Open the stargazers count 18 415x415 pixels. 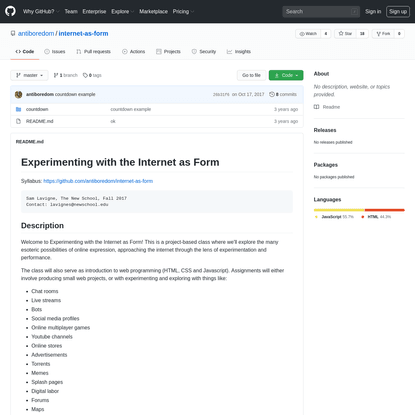(x=362, y=34)
